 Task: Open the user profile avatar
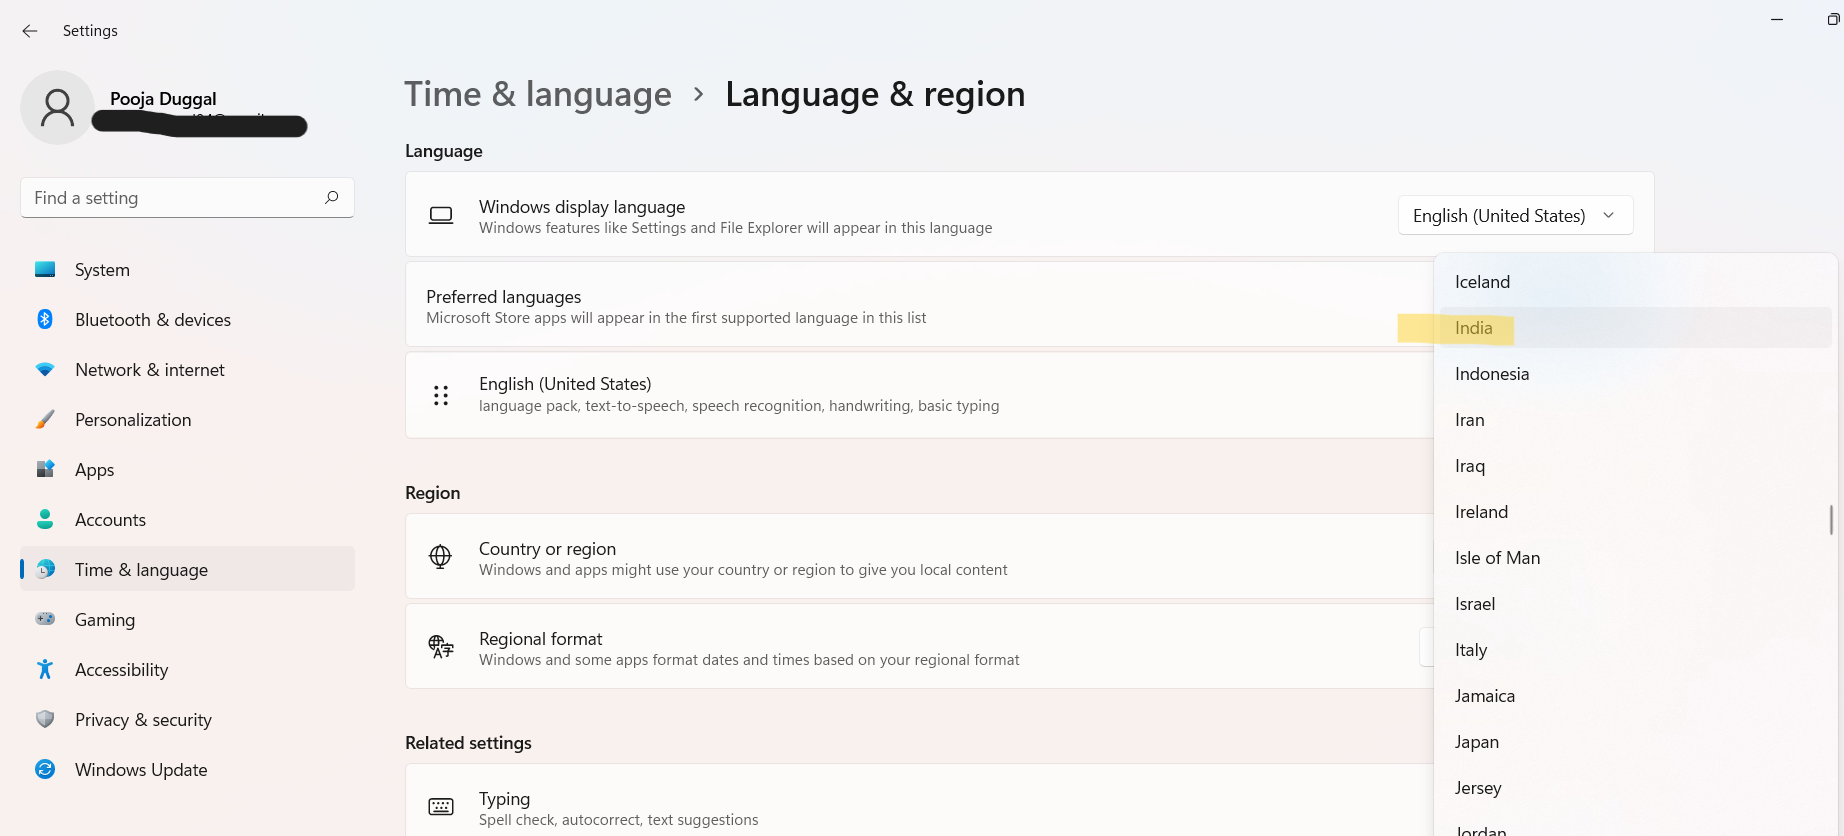[x=57, y=107]
